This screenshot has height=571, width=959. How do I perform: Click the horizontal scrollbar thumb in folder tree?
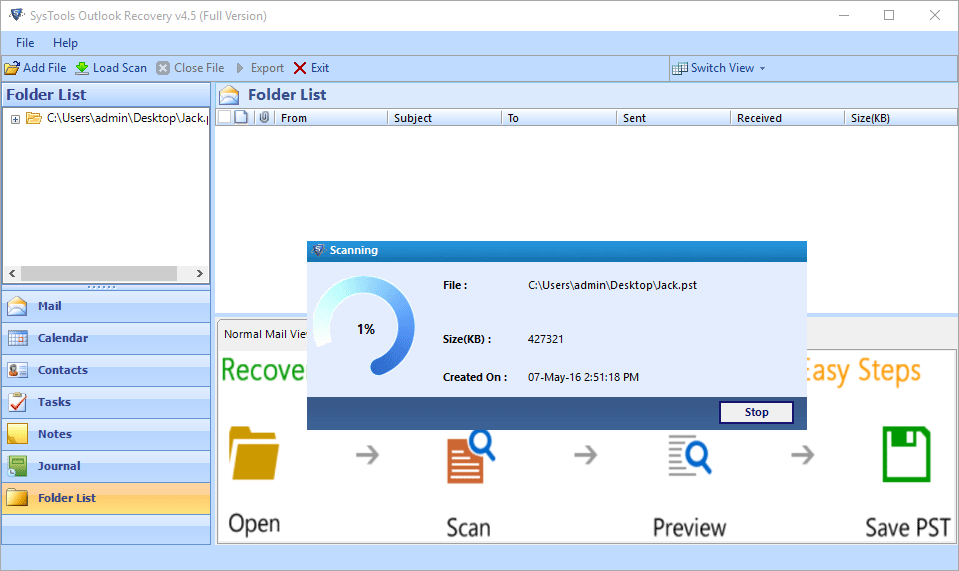point(99,273)
